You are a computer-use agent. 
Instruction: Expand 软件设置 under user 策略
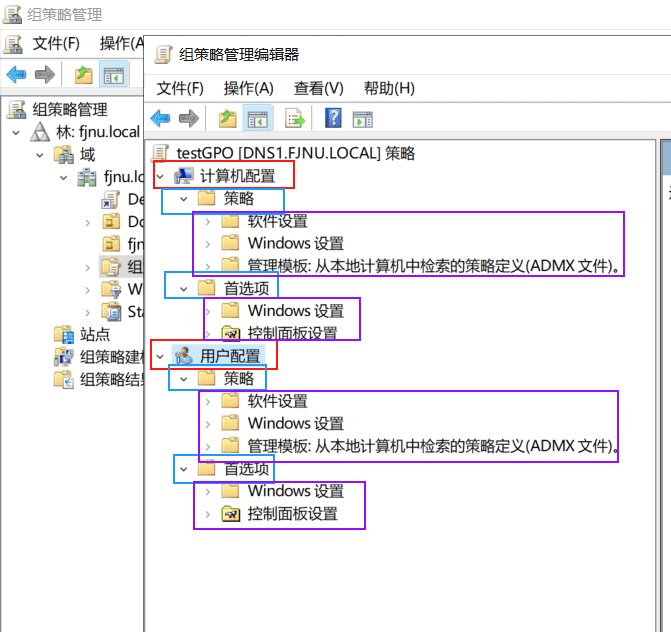208,402
